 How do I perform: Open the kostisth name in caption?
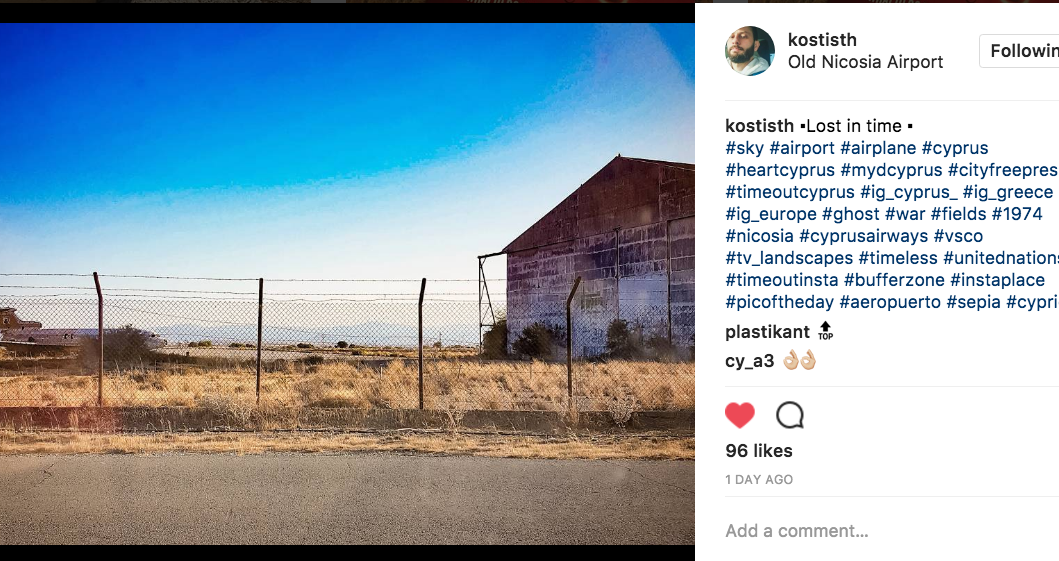(x=759, y=126)
